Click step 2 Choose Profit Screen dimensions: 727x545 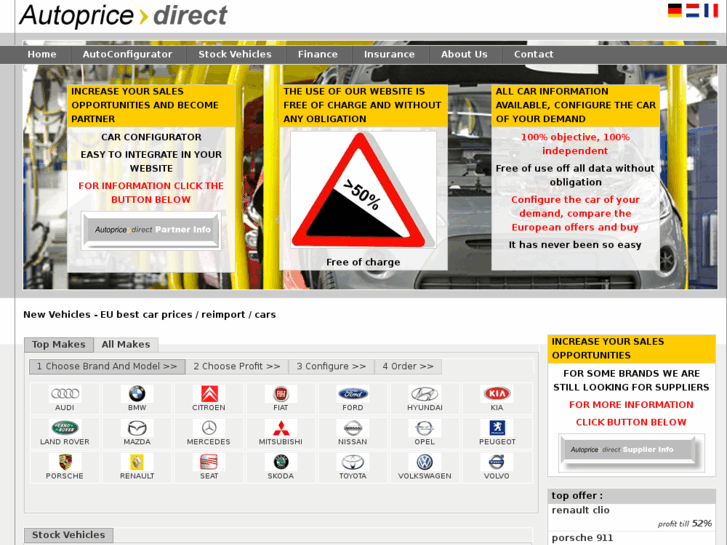(x=237, y=366)
